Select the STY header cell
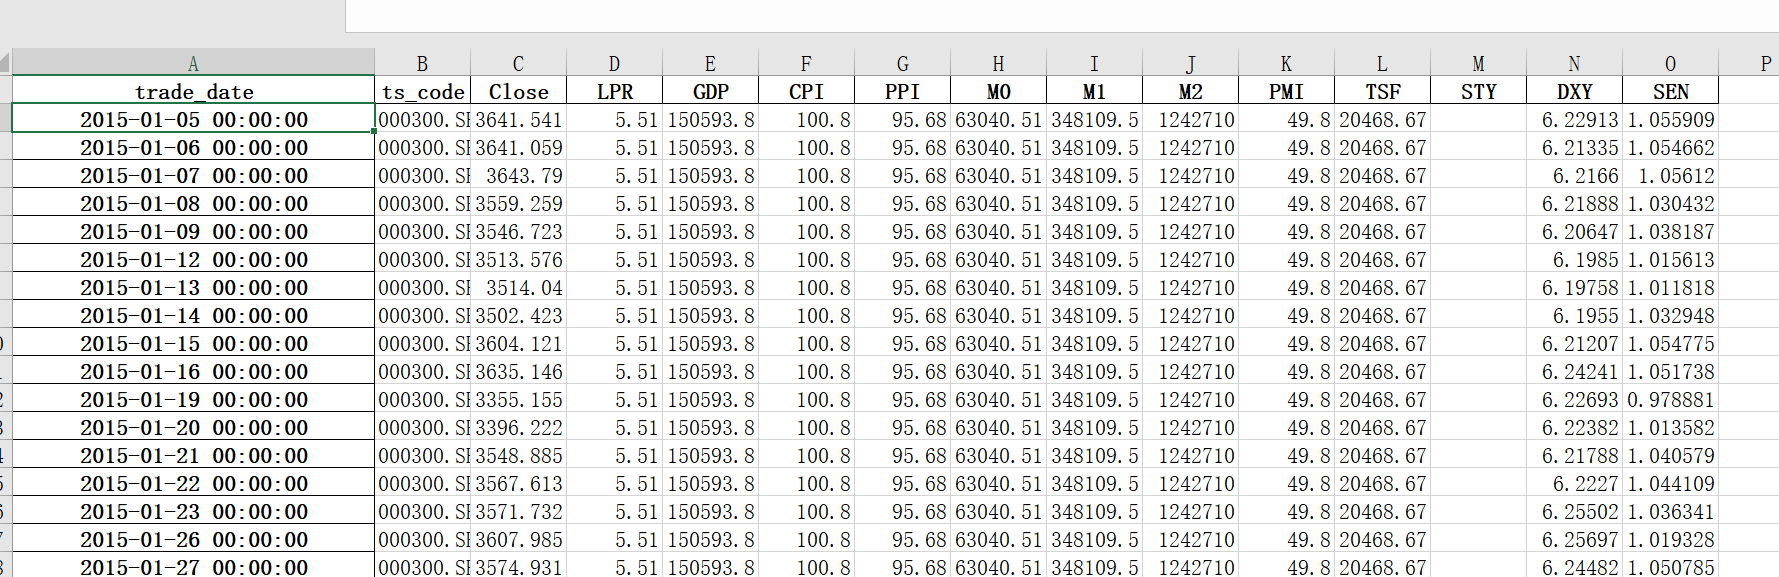 [x=1478, y=91]
